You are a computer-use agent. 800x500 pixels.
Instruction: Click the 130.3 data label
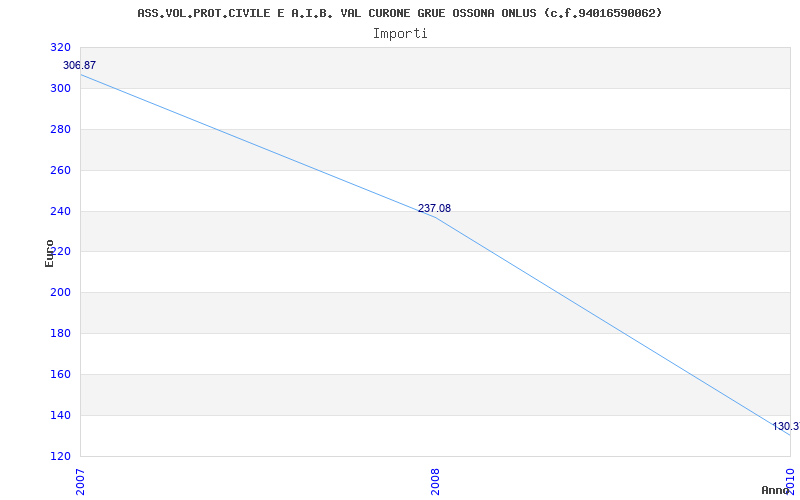click(786, 426)
